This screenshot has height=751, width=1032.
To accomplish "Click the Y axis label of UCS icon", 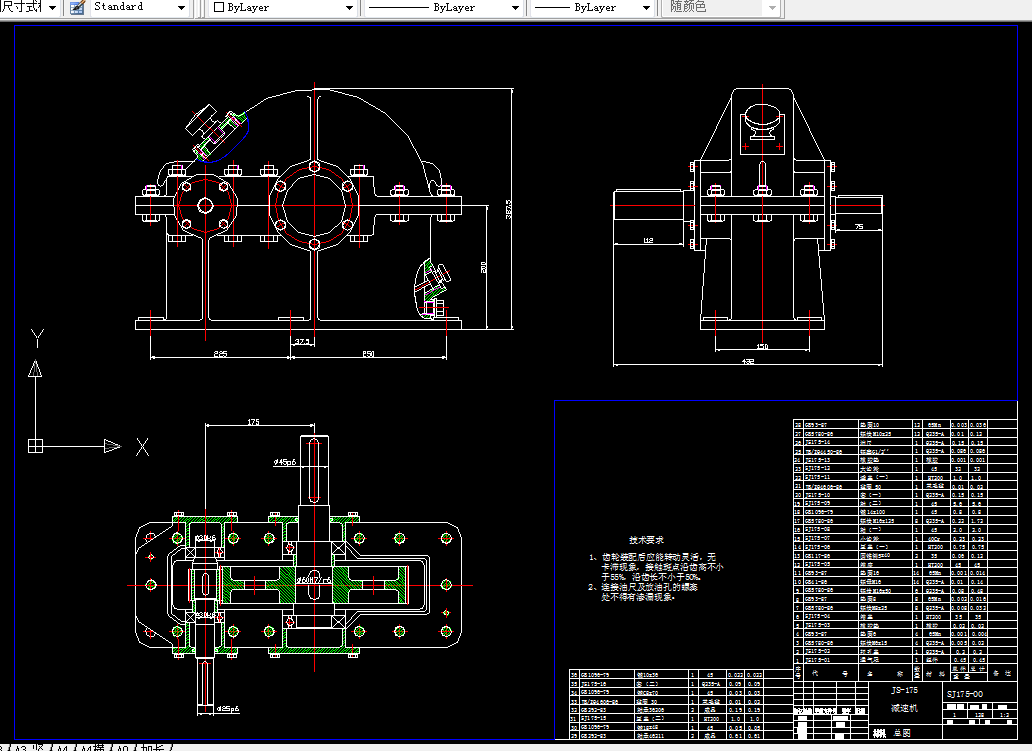I will click(x=38, y=338).
